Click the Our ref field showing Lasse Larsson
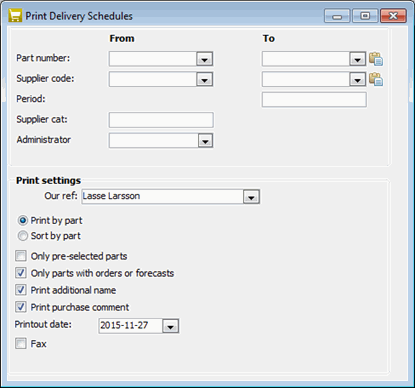The width and height of the screenshot is (415, 388). [x=163, y=196]
